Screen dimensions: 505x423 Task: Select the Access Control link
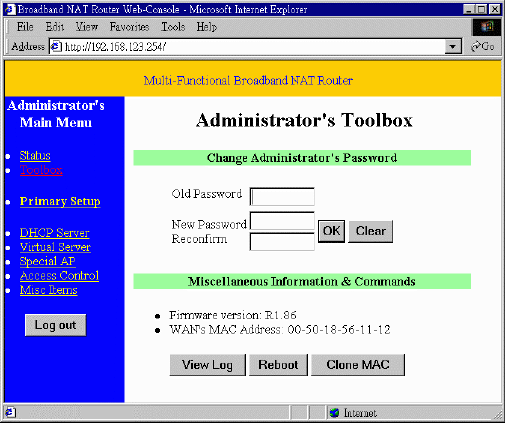click(59, 276)
